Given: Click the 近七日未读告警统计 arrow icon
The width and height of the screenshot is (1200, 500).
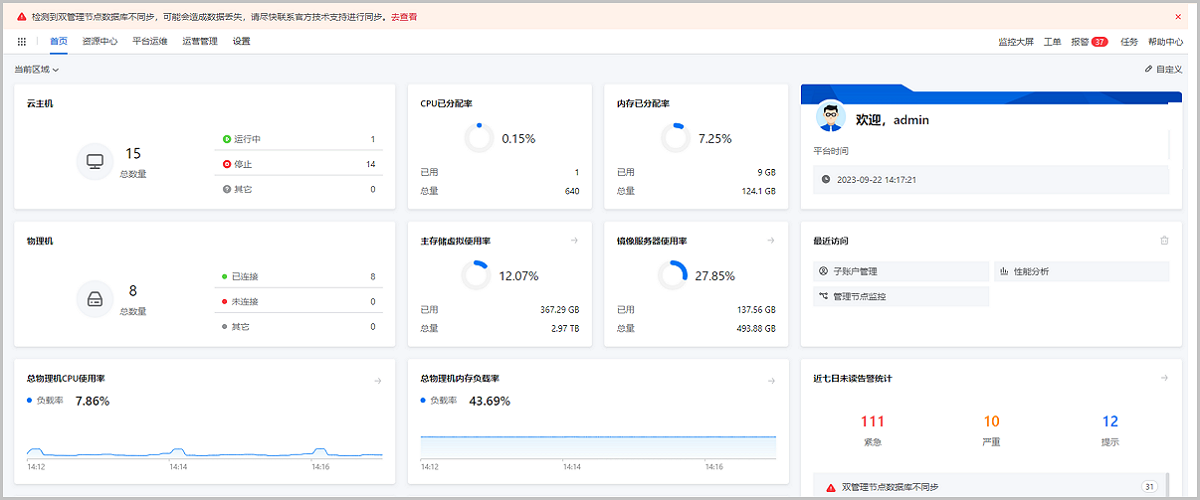Looking at the screenshot, I should tap(1164, 378).
